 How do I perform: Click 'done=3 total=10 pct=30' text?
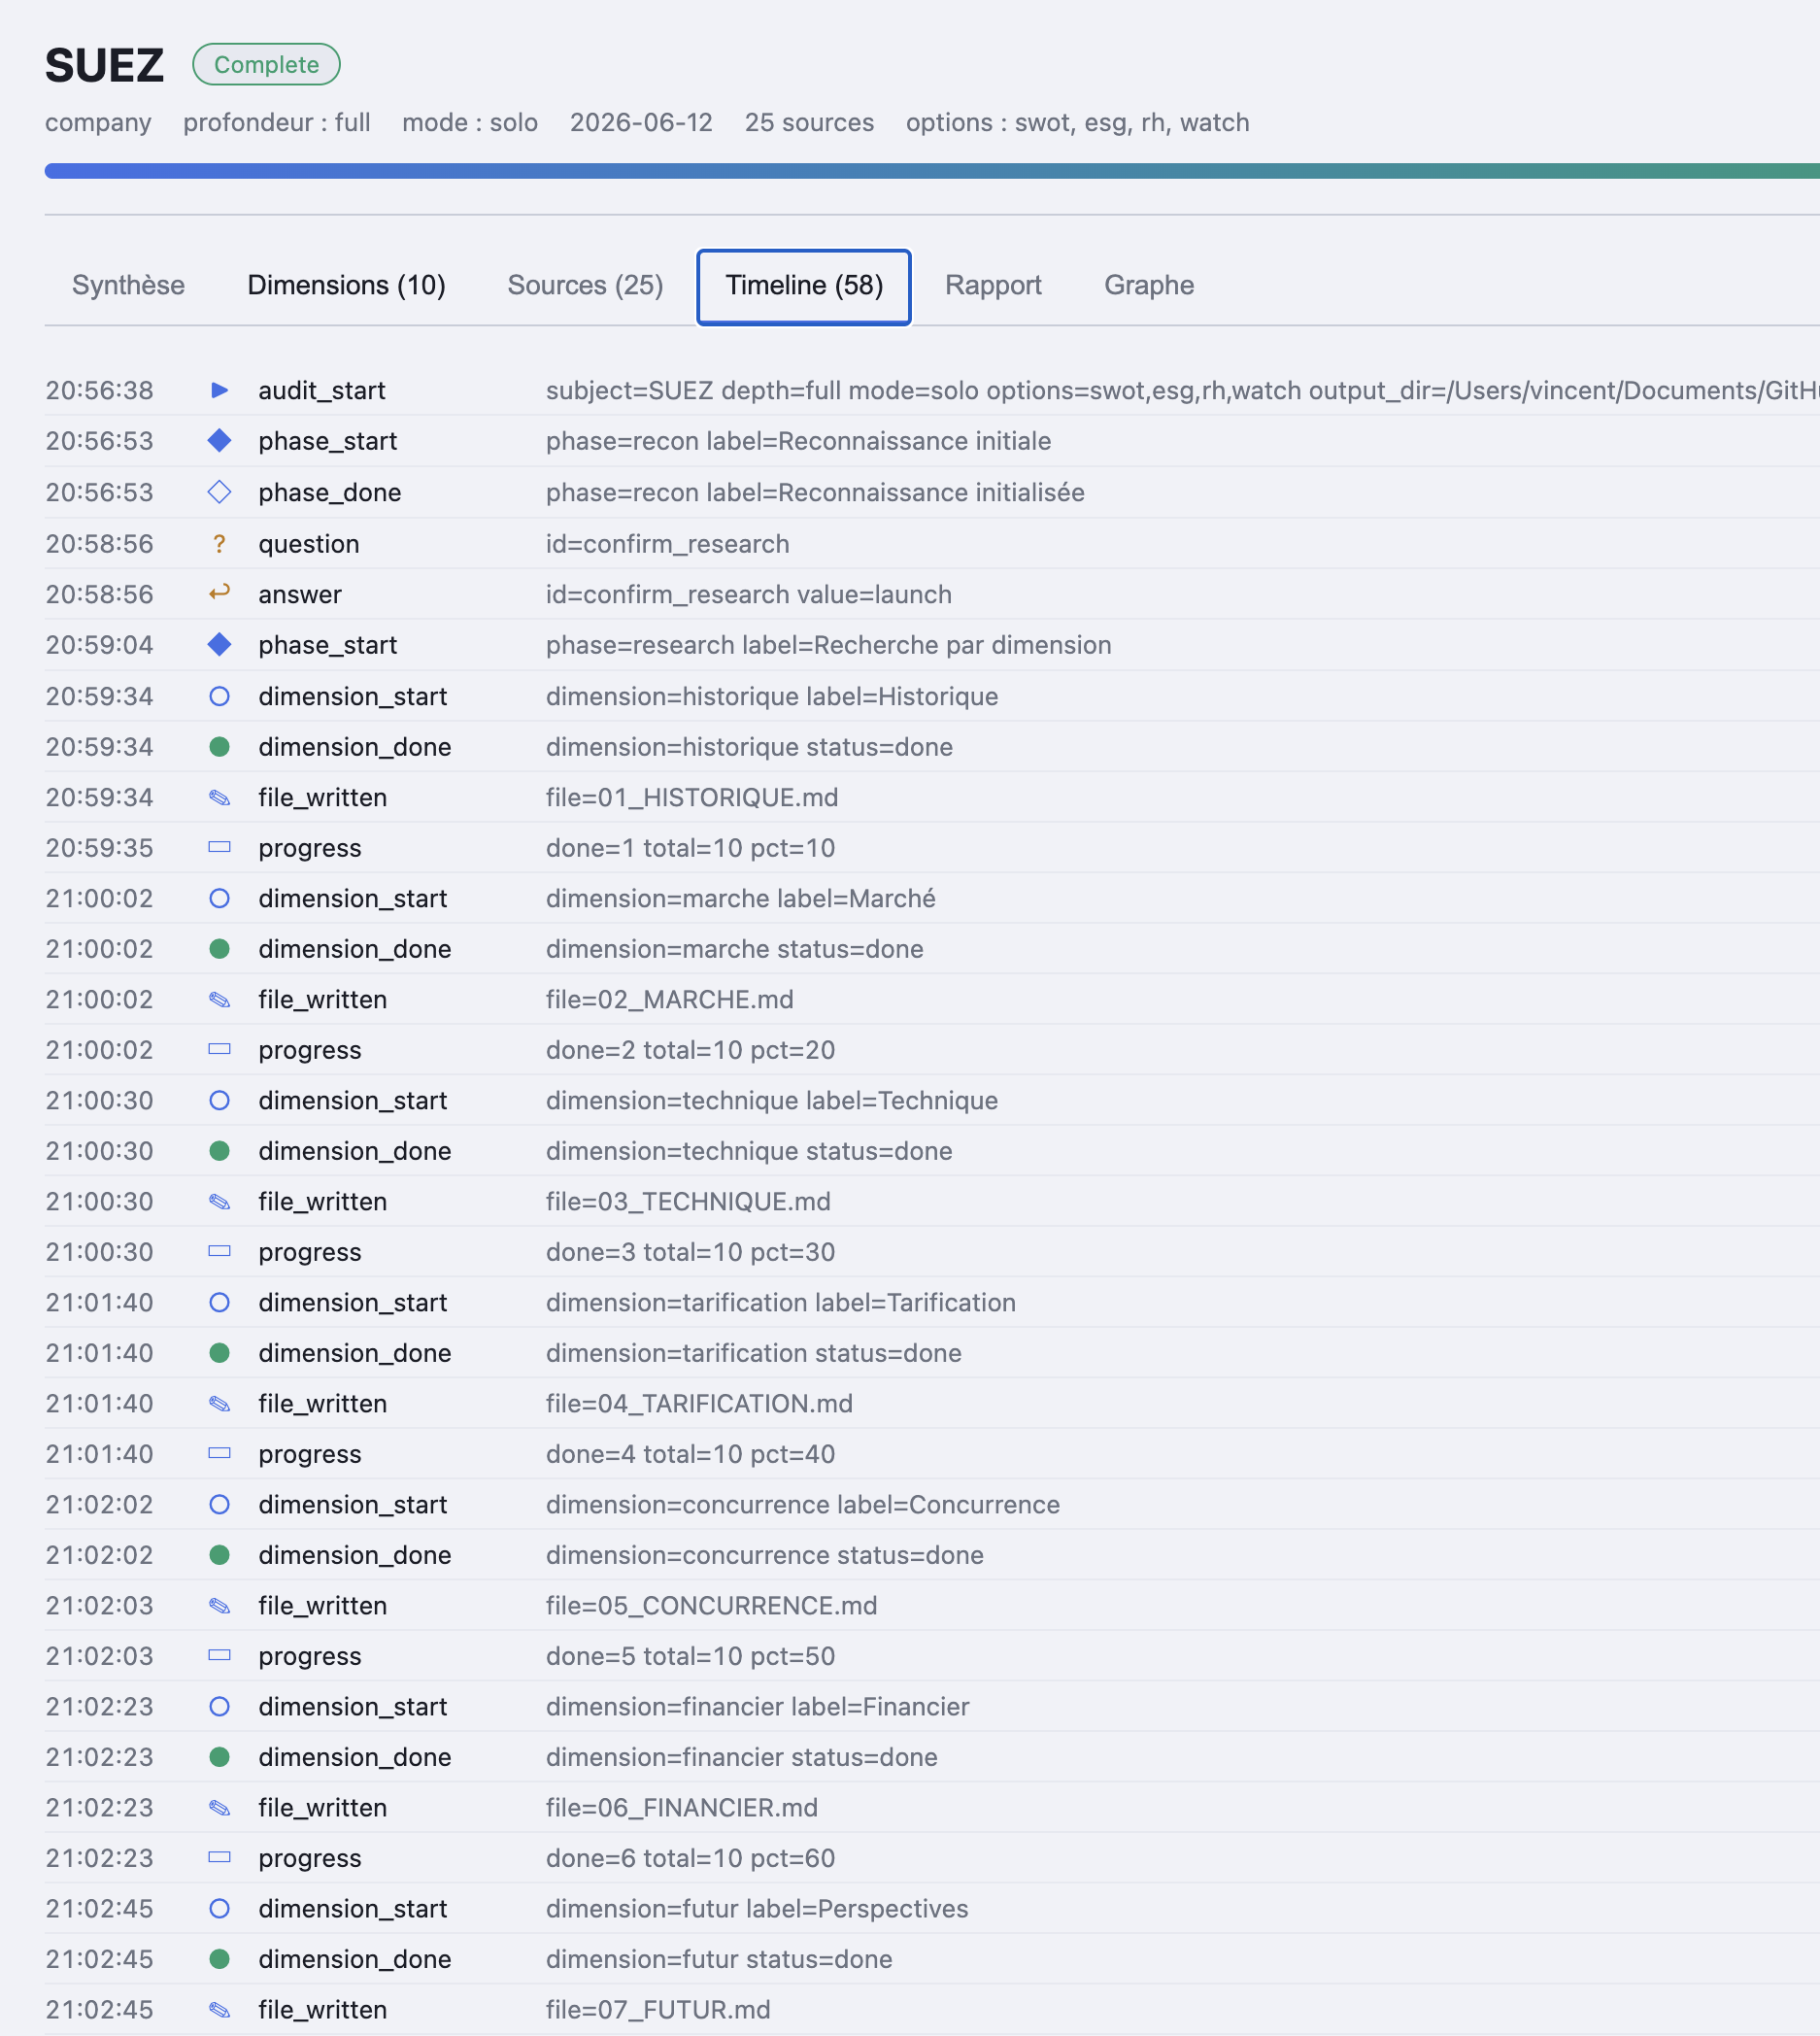coord(690,1252)
